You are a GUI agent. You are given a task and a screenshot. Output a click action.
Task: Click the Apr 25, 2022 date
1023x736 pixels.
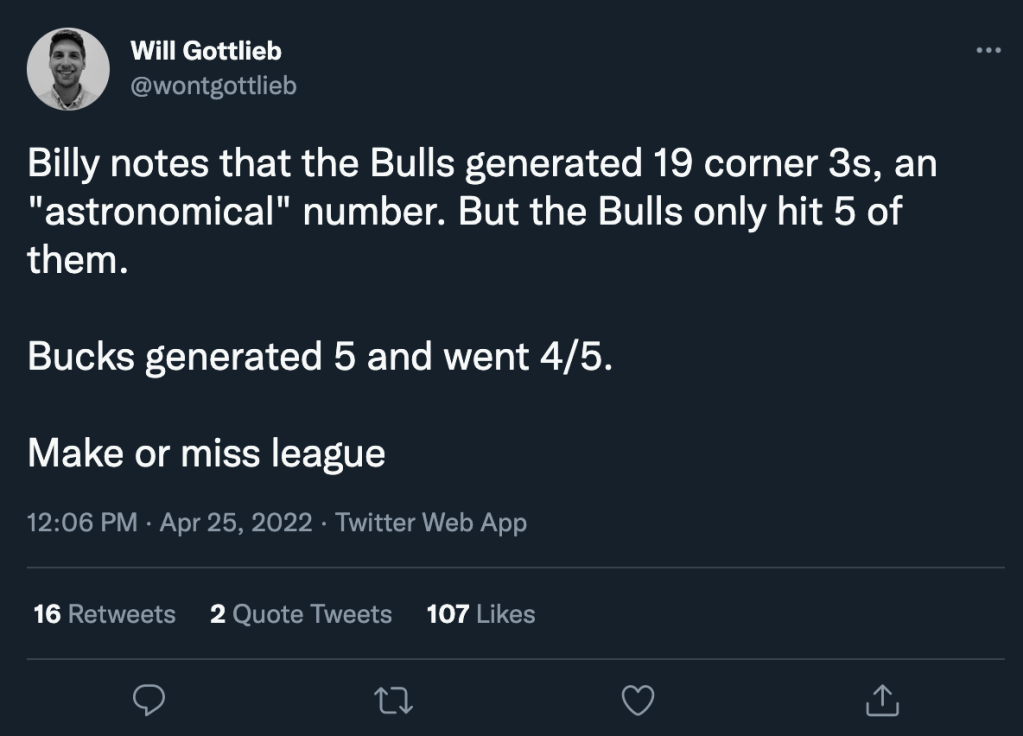click(x=235, y=522)
